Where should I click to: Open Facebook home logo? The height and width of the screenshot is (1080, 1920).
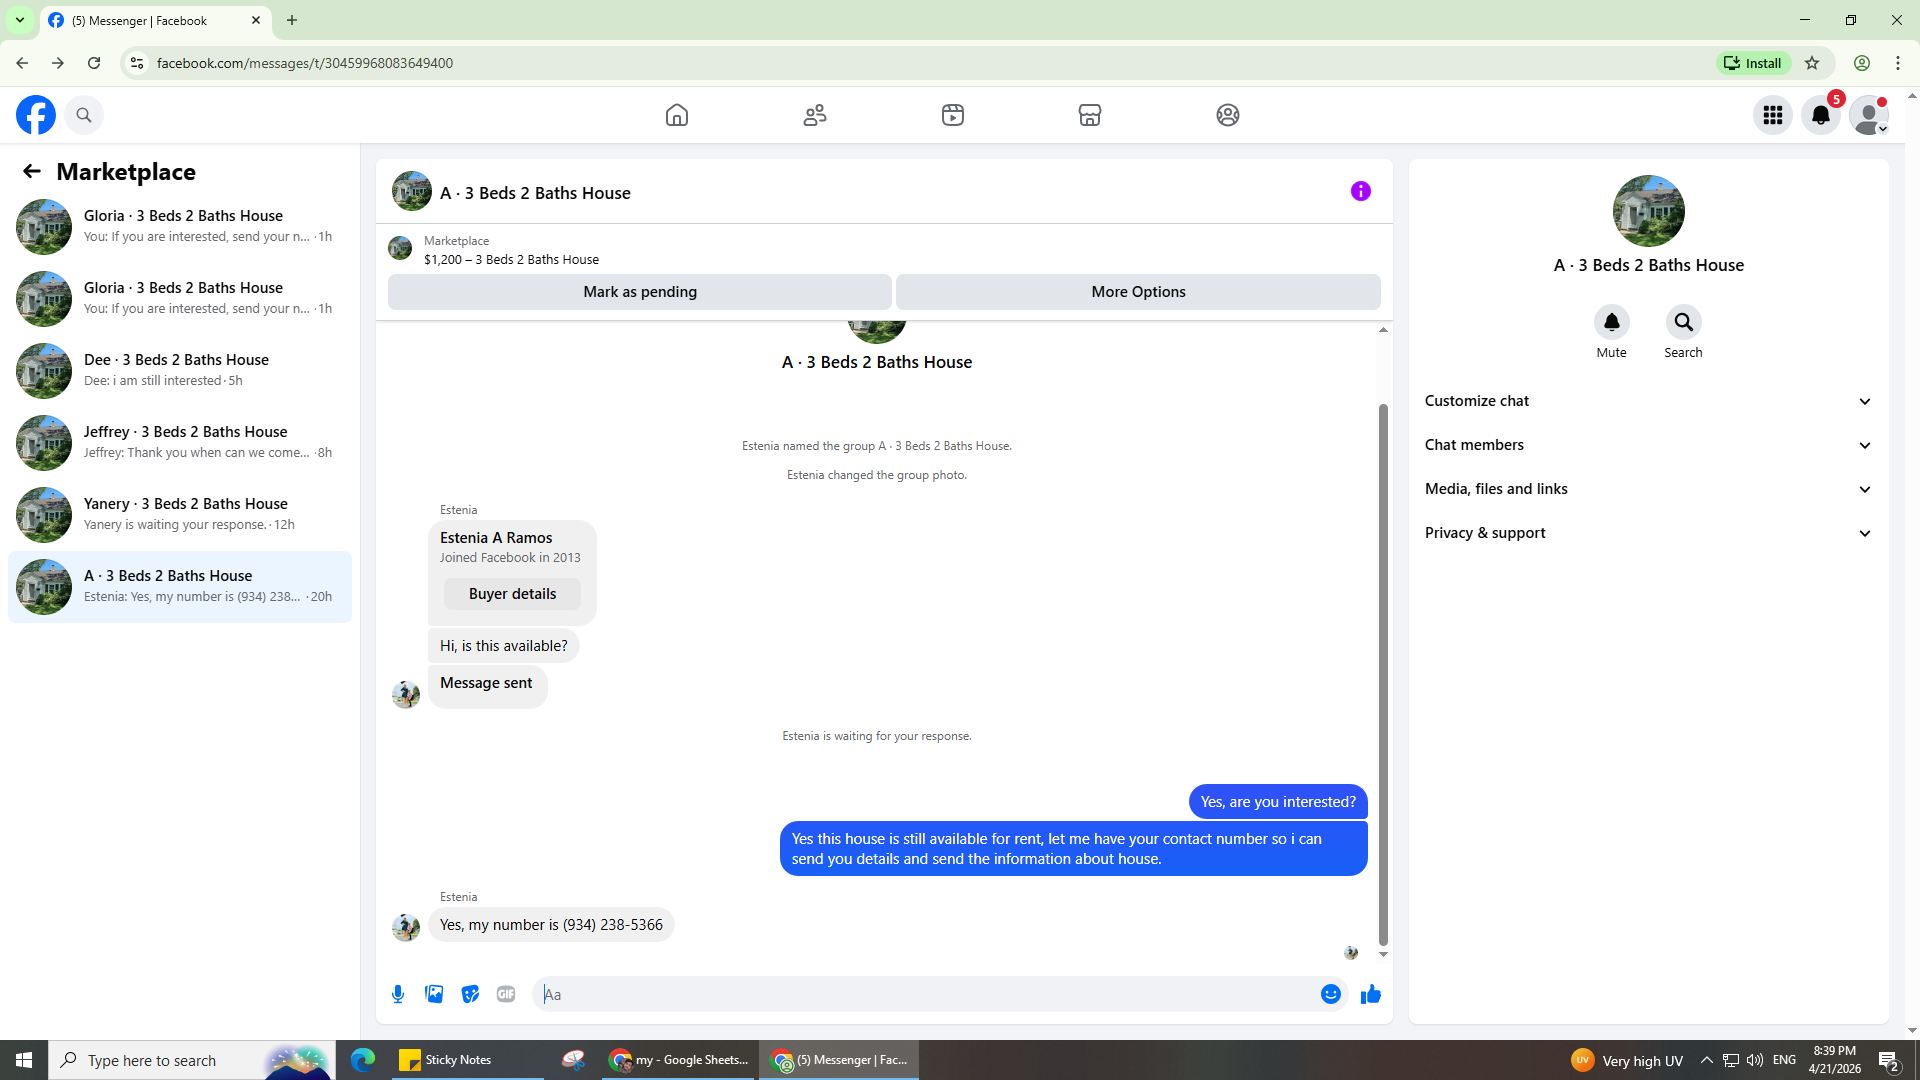click(36, 115)
